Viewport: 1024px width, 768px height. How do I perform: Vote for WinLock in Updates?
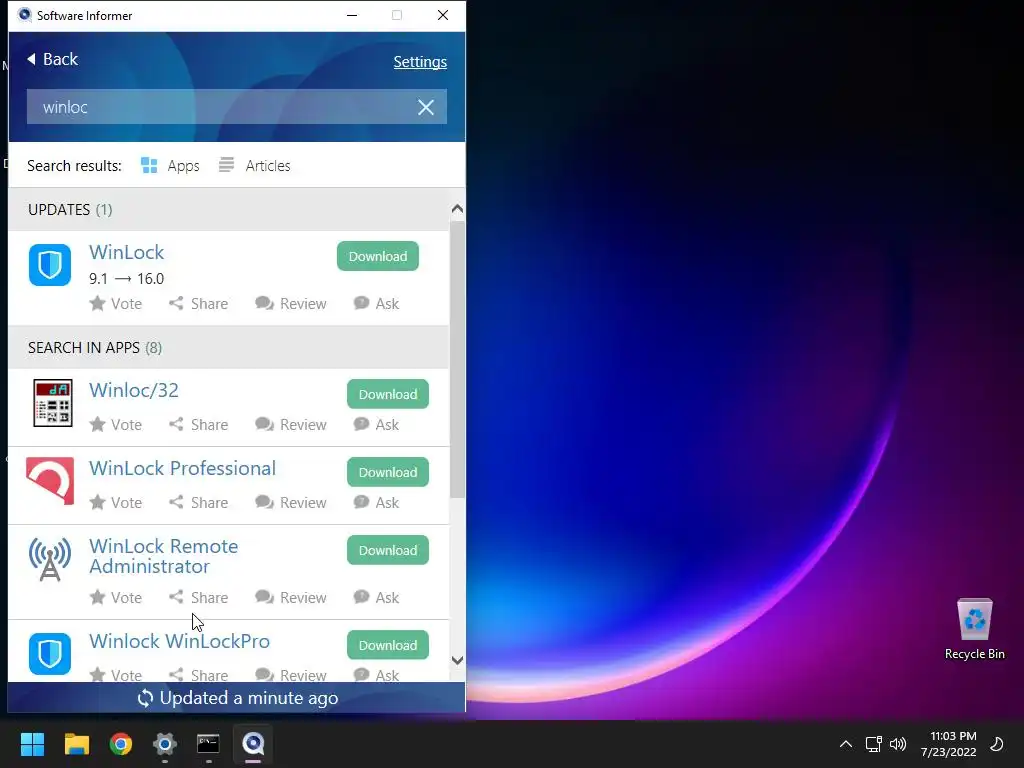coord(116,304)
